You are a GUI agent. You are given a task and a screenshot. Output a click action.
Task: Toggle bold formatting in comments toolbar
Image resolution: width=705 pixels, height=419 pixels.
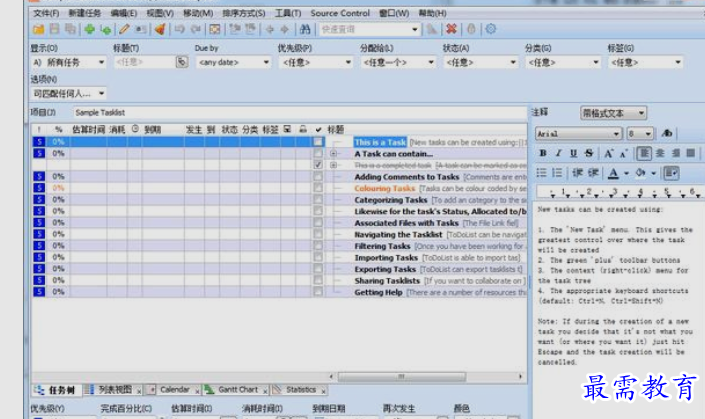coord(543,153)
